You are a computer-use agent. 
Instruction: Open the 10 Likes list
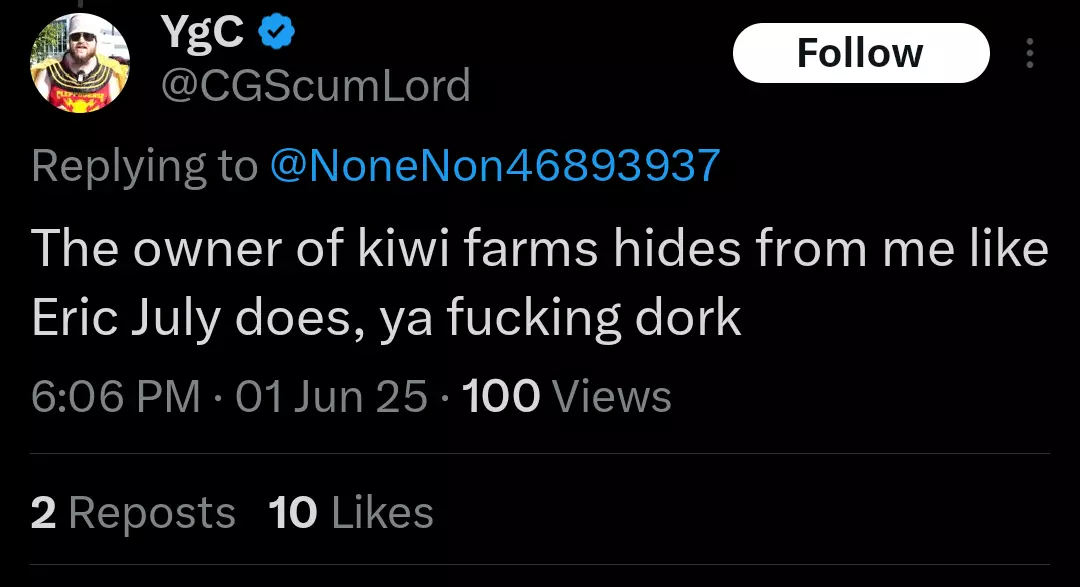351,513
